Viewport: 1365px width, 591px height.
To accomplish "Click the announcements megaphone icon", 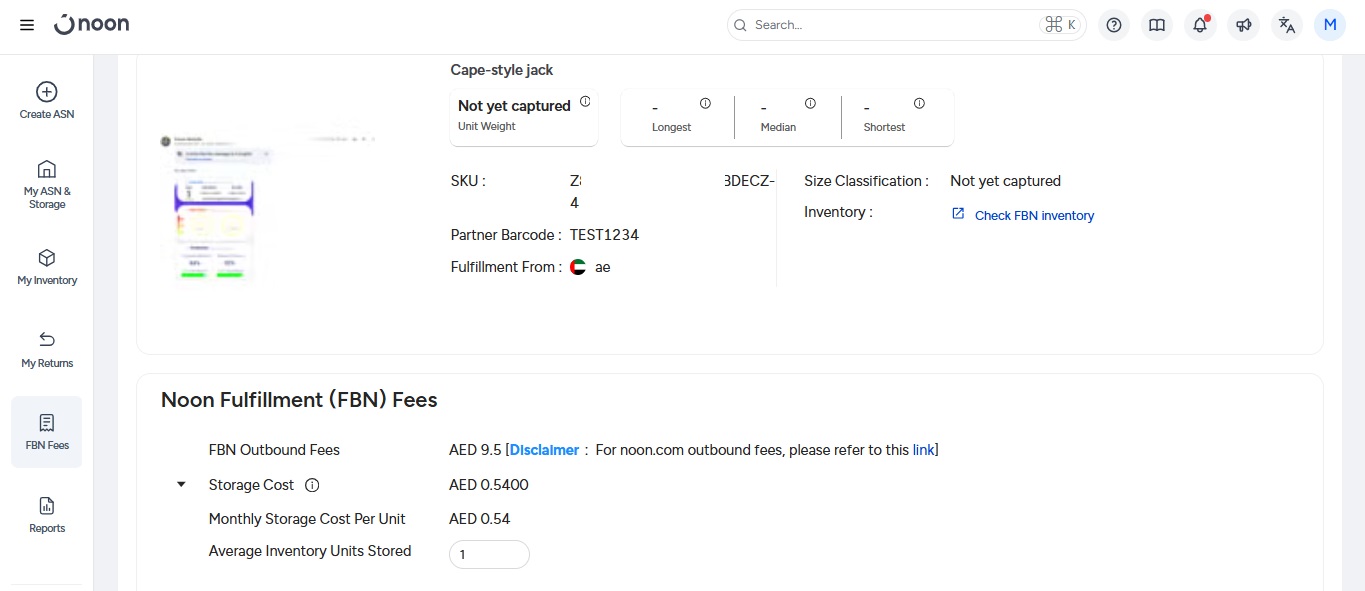I will coord(1243,25).
